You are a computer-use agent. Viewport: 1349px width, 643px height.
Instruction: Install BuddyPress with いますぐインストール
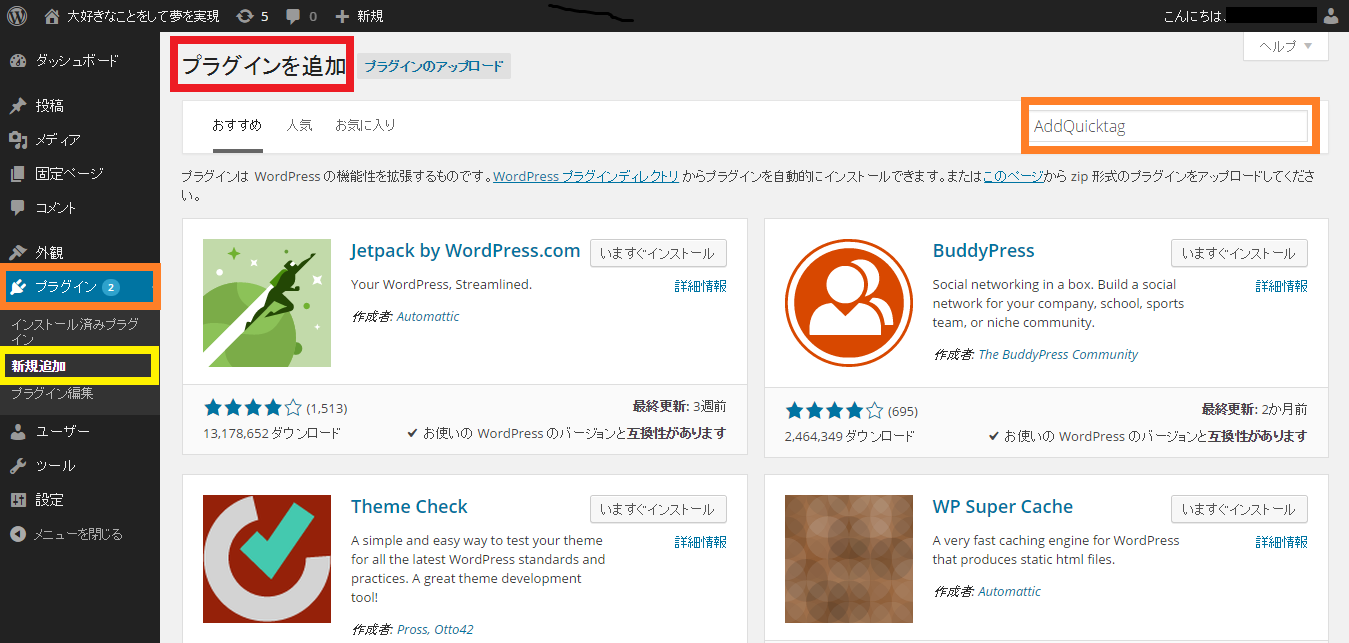[1239, 253]
